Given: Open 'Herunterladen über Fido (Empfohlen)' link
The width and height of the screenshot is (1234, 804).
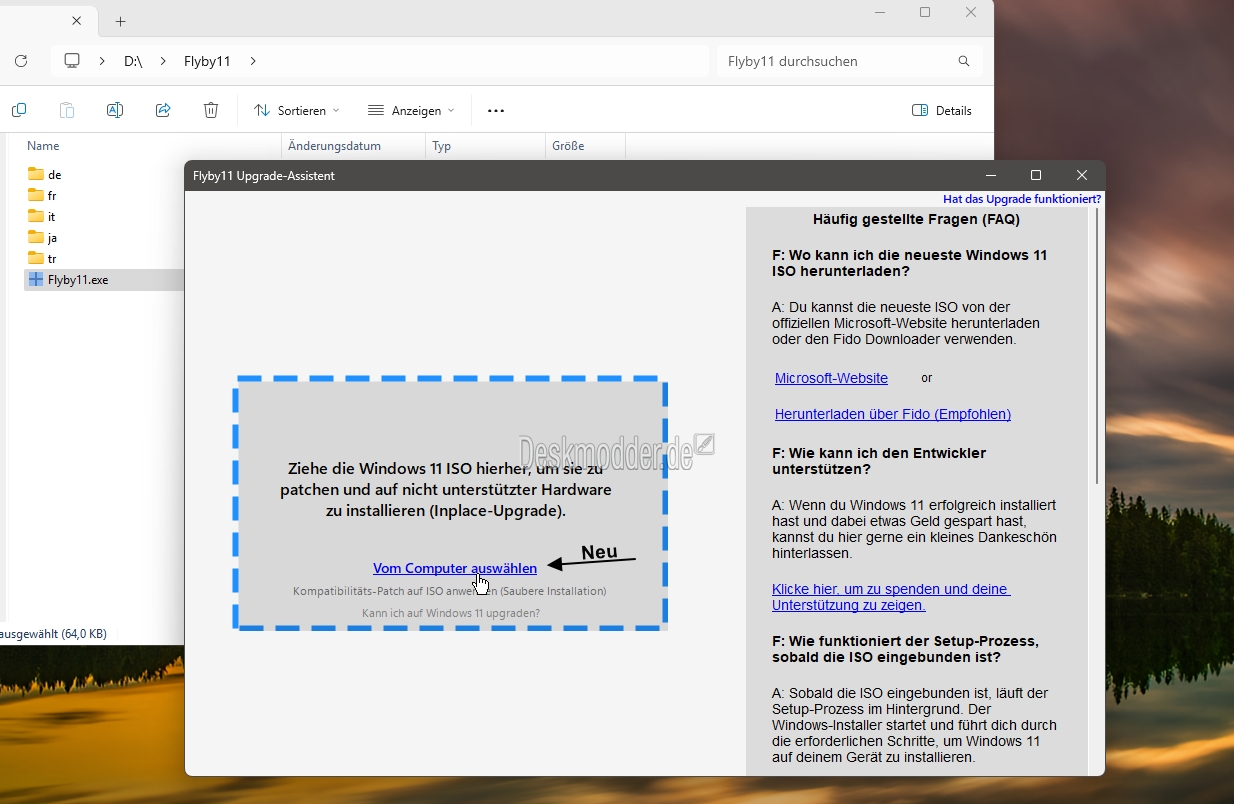Looking at the screenshot, I should click(893, 414).
